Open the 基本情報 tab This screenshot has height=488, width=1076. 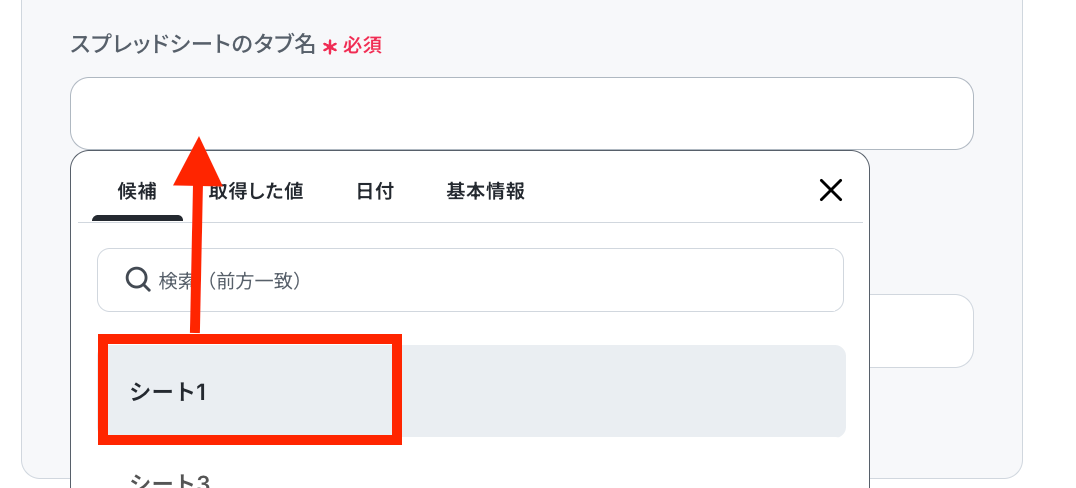(486, 191)
